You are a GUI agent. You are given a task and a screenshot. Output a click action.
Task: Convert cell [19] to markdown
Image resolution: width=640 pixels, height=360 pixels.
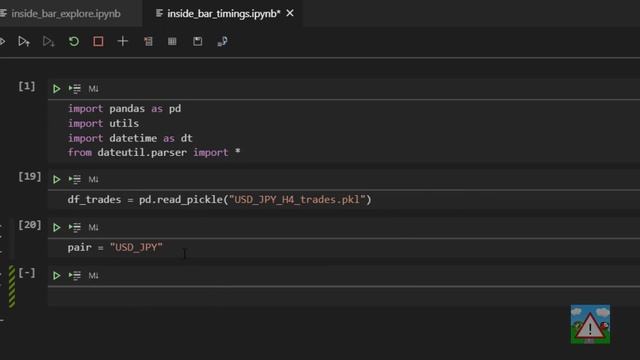tap(93, 179)
